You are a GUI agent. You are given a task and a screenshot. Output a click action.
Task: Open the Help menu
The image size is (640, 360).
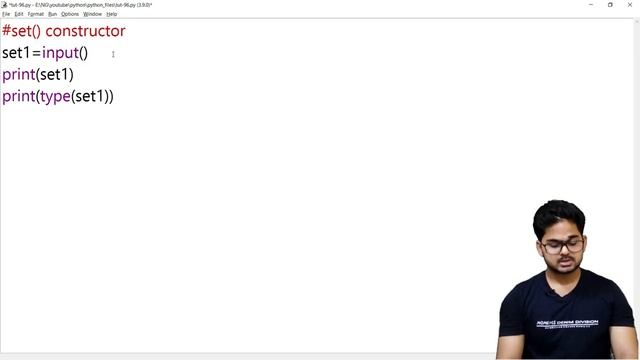click(111, 14)
